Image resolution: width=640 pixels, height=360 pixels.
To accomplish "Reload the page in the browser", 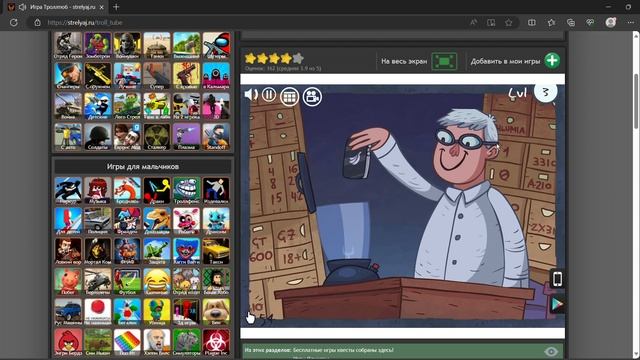I will pyautogui.click(x=13, y=22).
